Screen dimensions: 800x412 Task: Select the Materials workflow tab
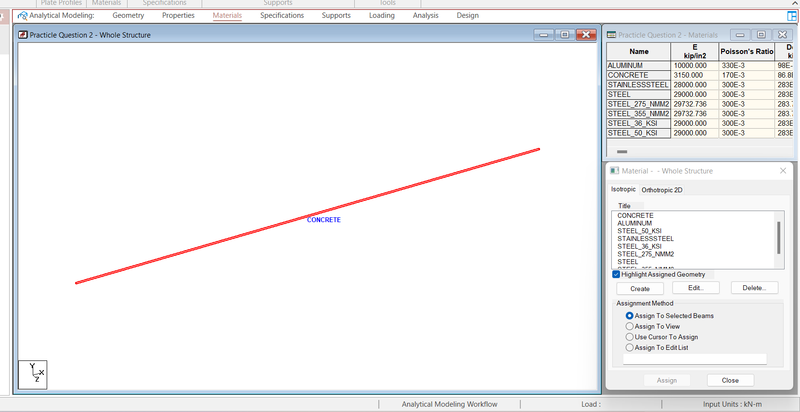pos(227,15)
